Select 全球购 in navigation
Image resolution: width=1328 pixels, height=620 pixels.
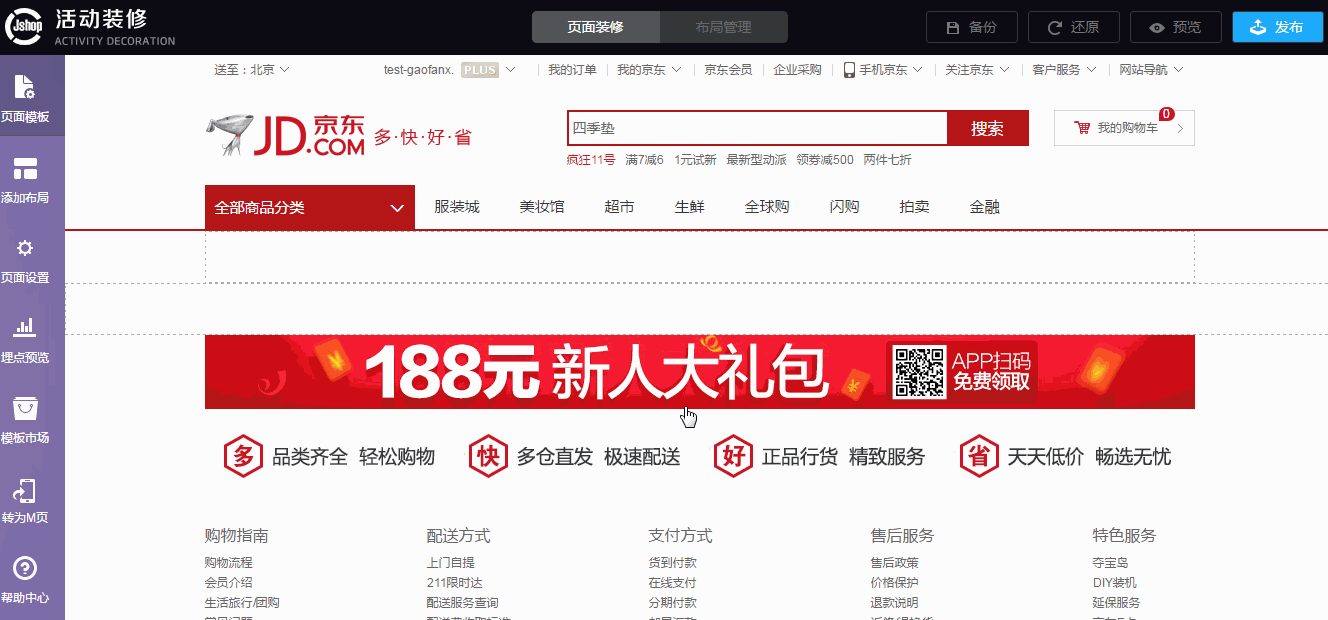click(767, 207)
